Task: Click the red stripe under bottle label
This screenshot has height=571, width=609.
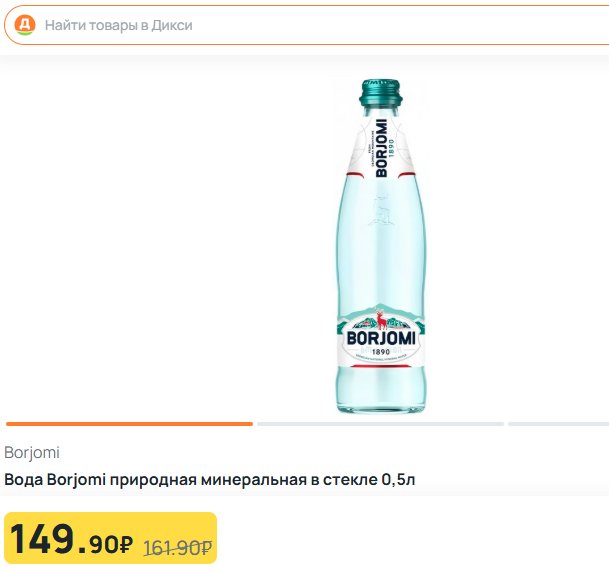Action: coord(381,366)
